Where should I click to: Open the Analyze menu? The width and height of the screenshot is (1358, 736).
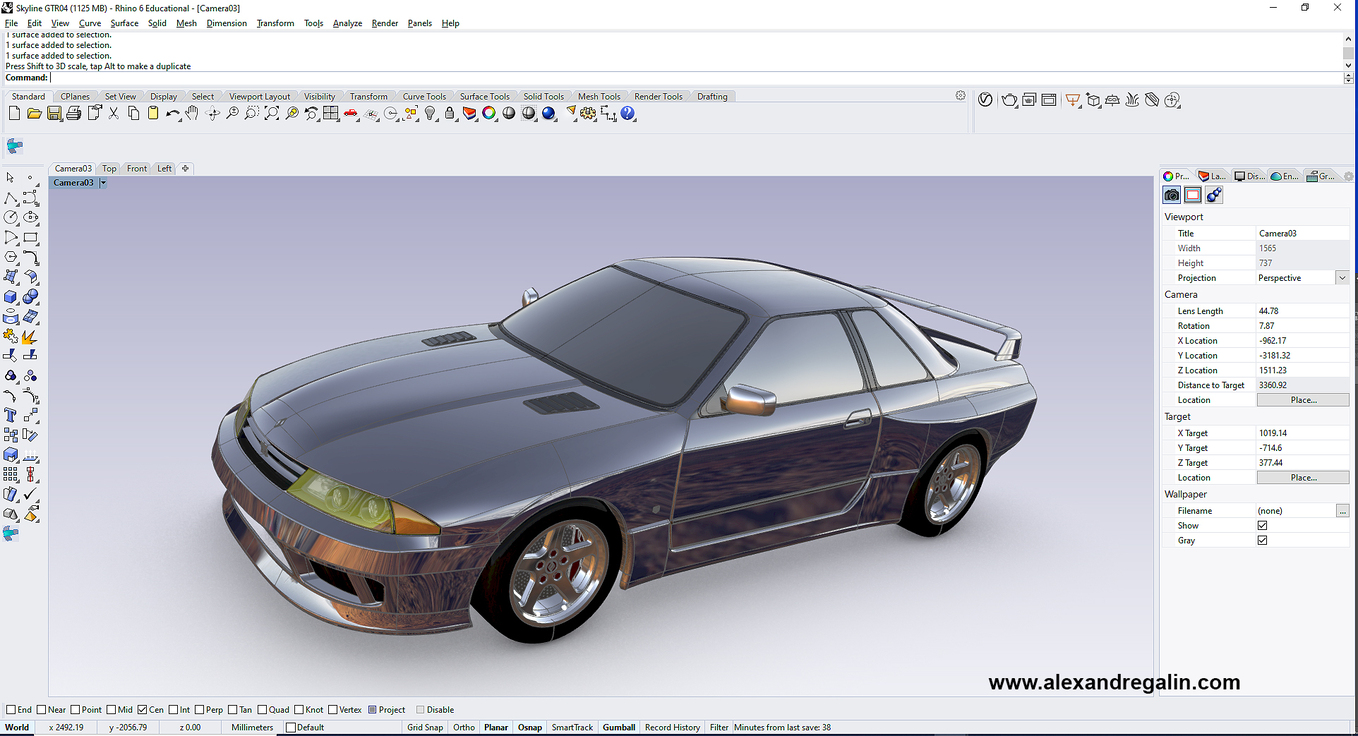click(x=347, y=23)
